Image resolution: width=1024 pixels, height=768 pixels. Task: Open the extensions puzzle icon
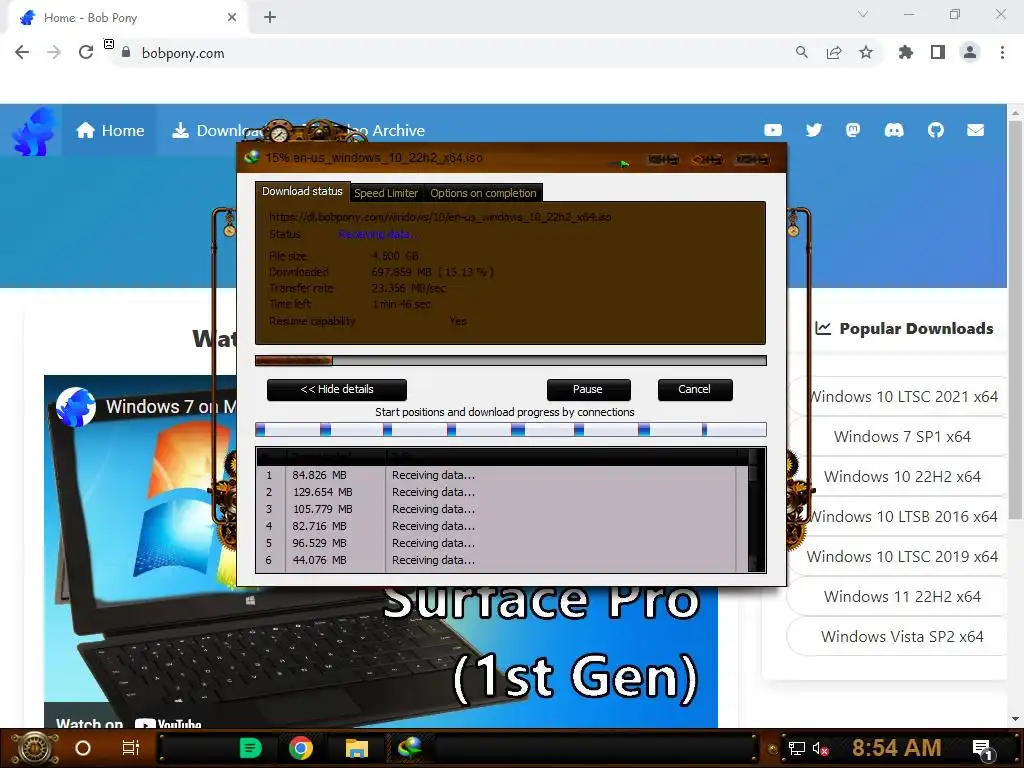pos(905,52)
